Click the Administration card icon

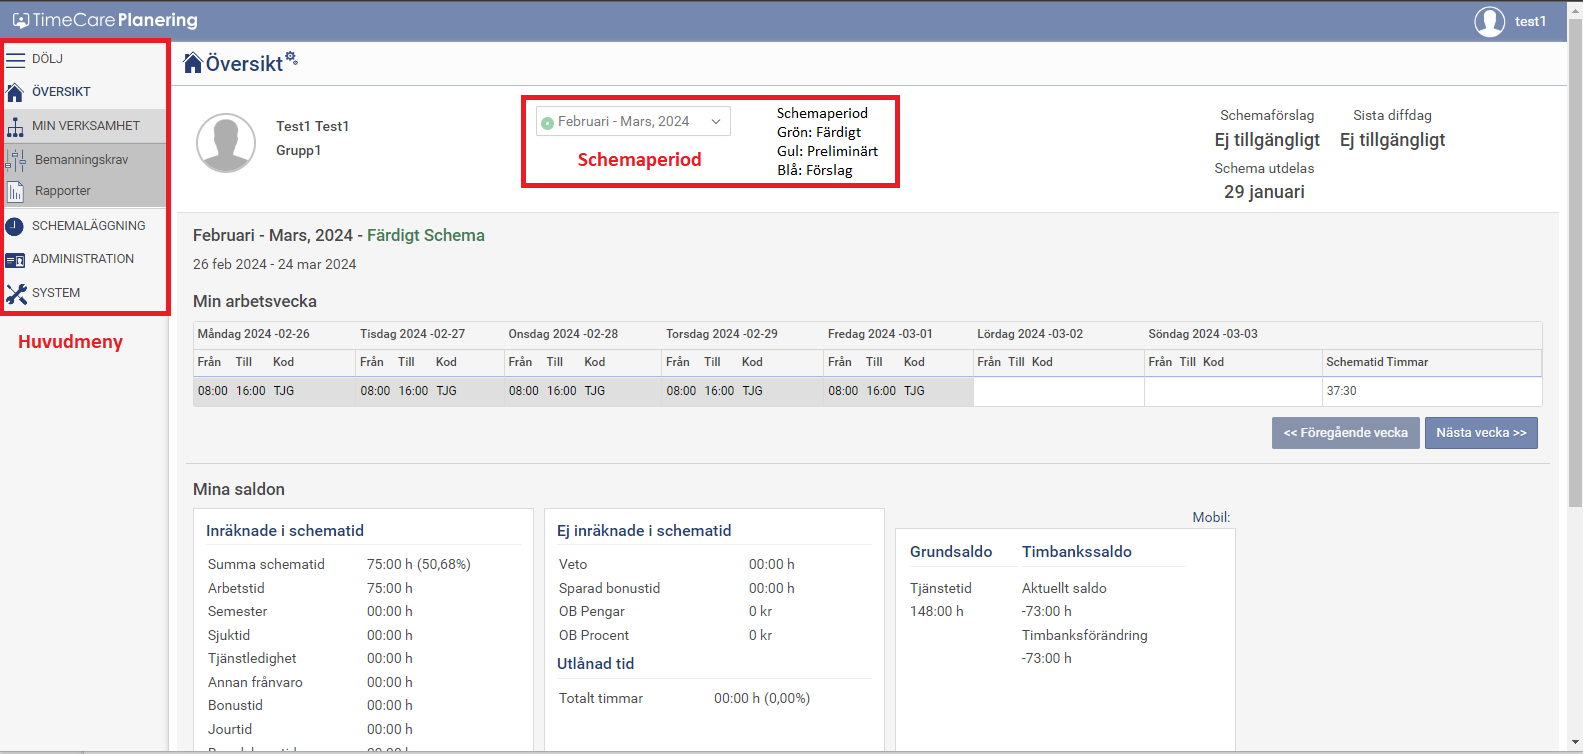pyautogui.click(x=15, y=260)
